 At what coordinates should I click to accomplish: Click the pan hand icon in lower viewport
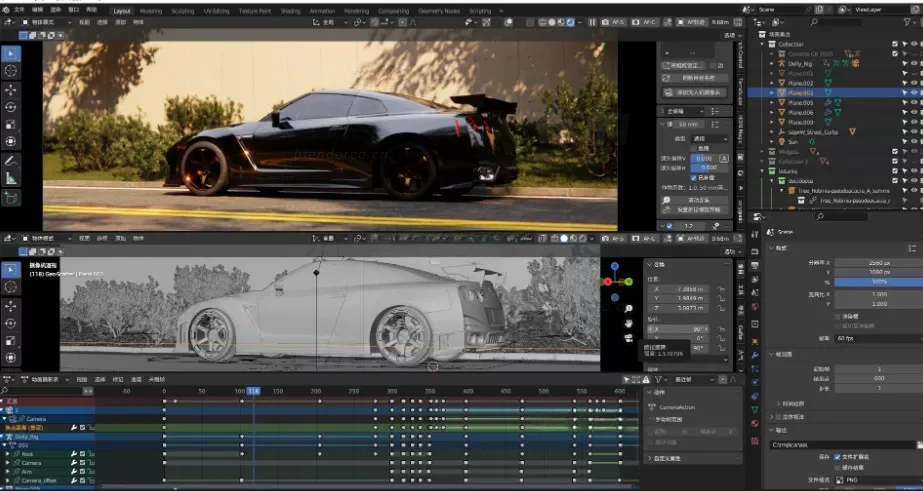point(629,323)
